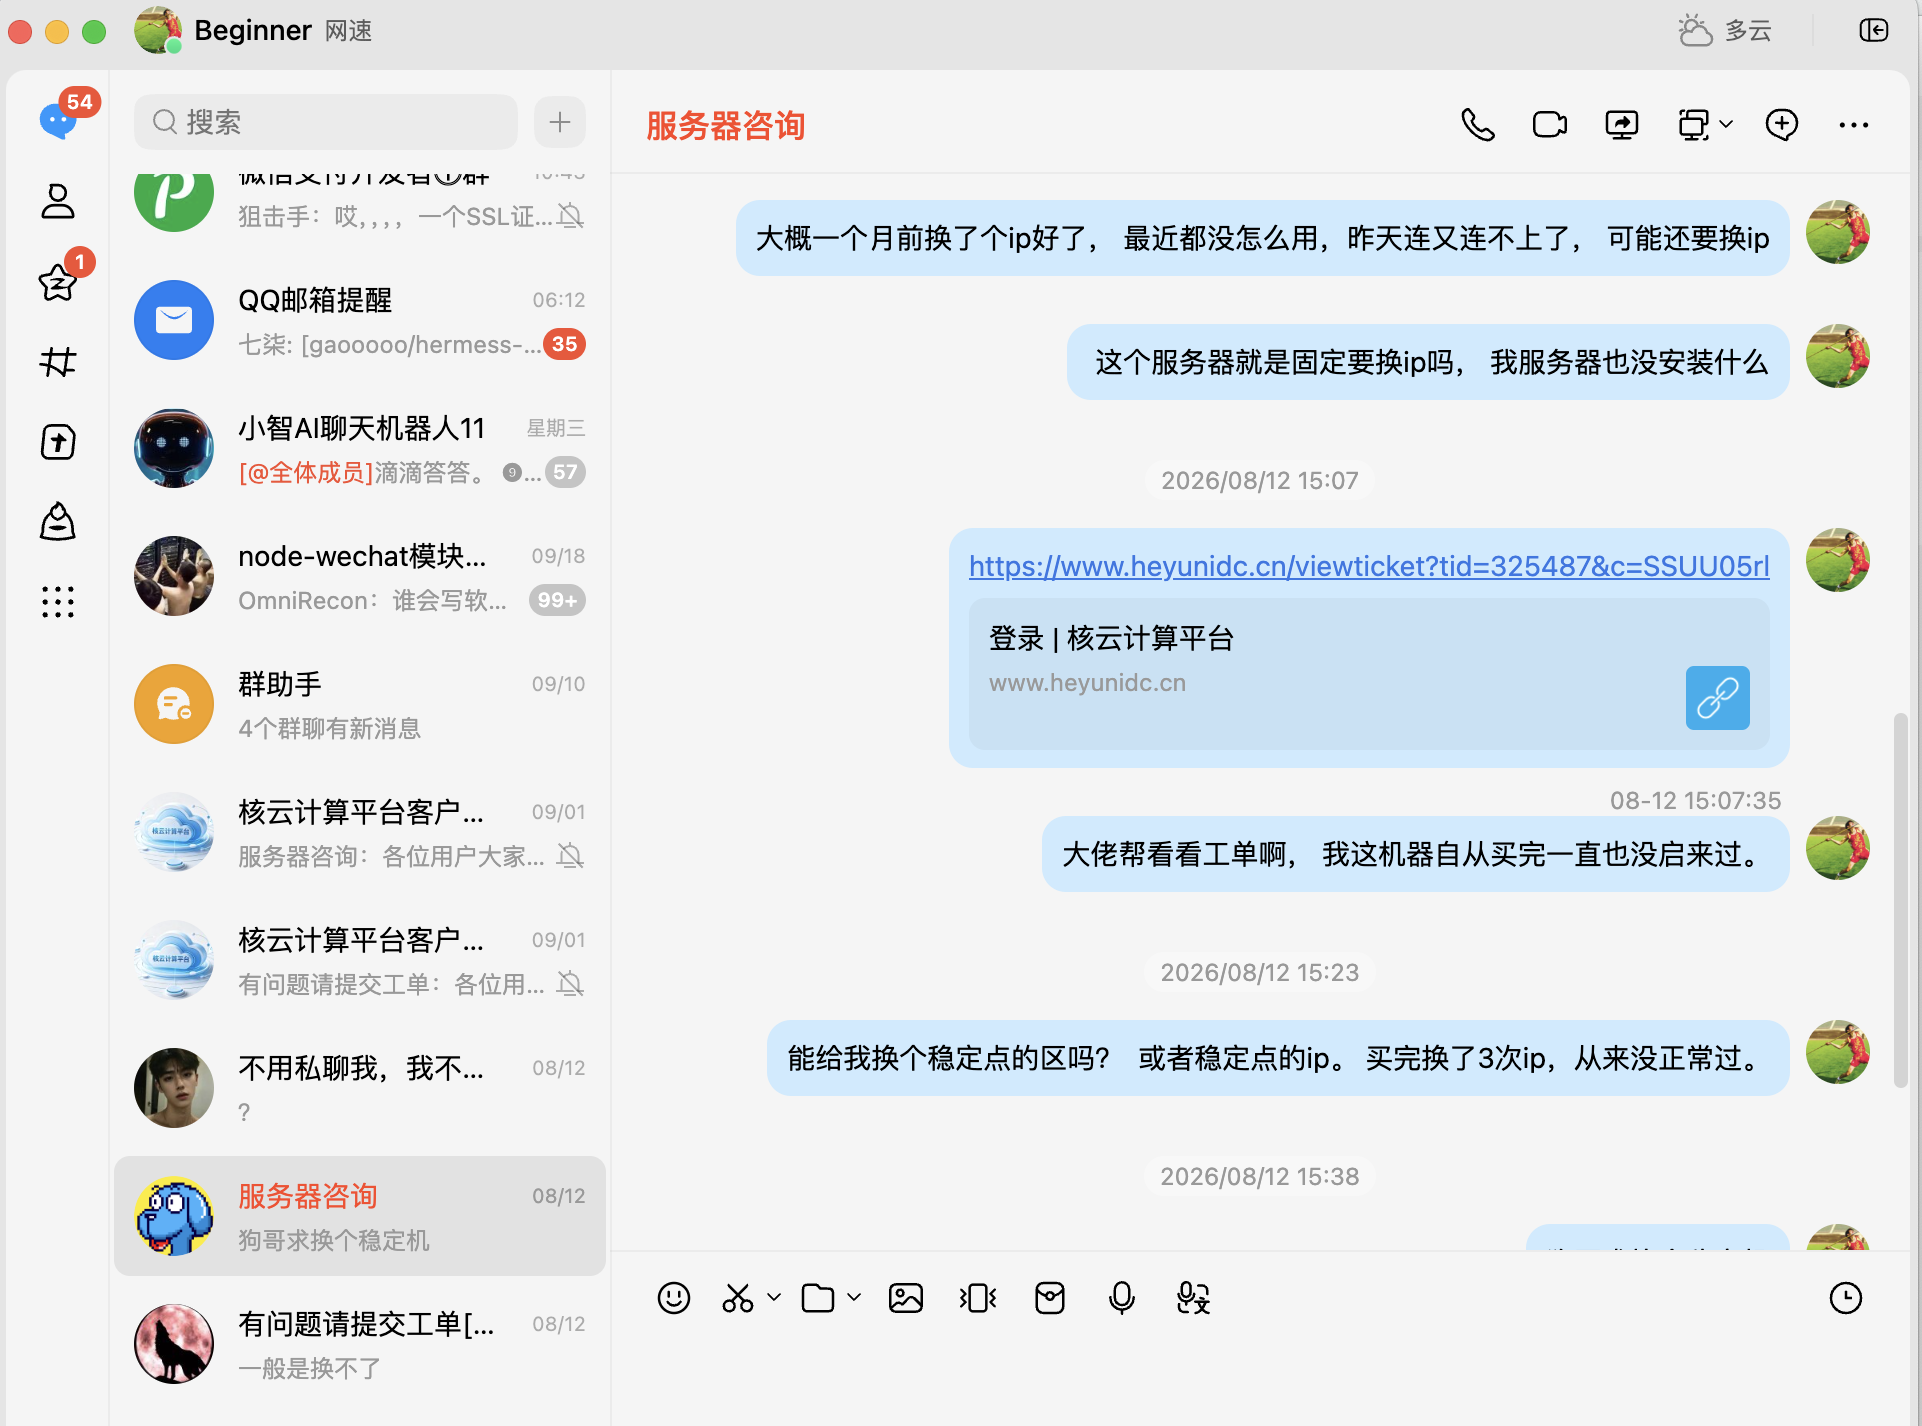Open the emoji picker
The width and height of the screenshot is (1922, 1426).
pos(674,1298)
